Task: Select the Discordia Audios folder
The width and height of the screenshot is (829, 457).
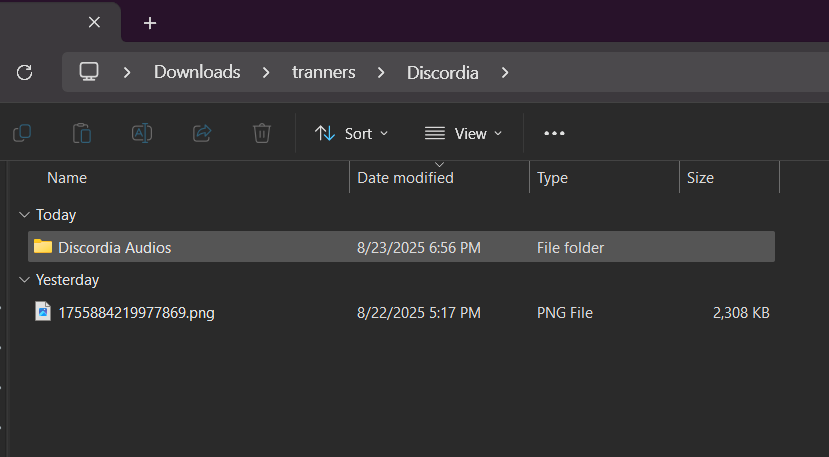Action: 114,248
